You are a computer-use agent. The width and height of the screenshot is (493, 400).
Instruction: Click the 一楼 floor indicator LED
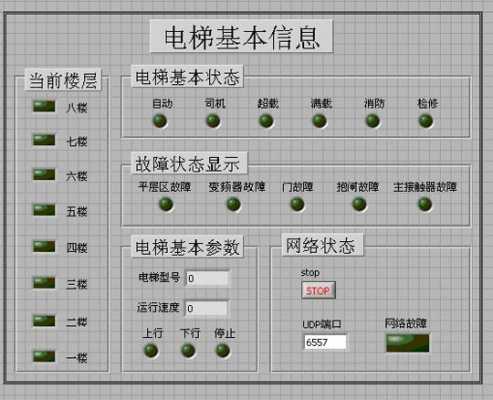tap(44, 356)
